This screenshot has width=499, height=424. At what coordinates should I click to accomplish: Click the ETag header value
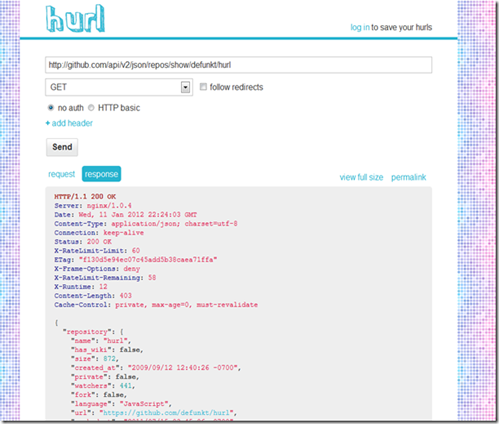148,260
